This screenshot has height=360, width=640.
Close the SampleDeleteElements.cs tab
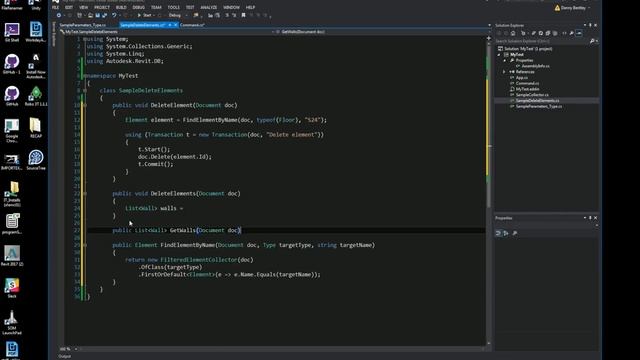[176, 25]
